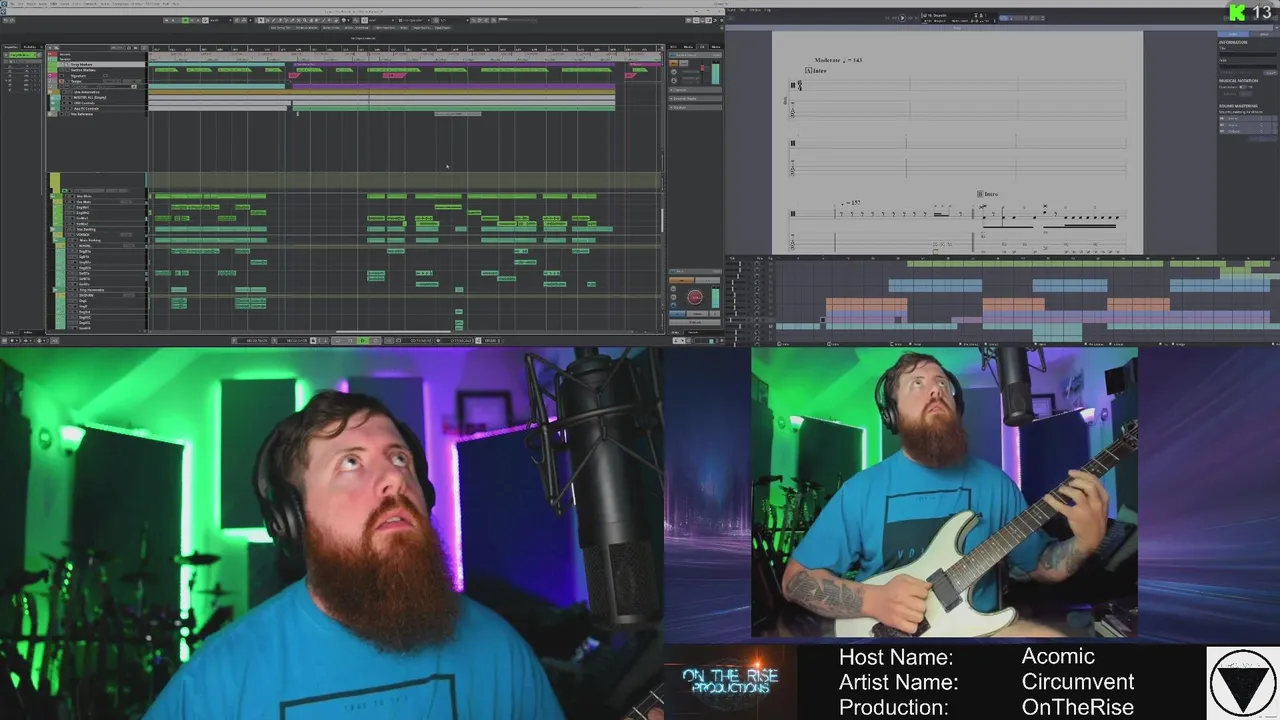1280x720 pixels.
Task: Adjust the red-capped fader in the Control Room panel
Action: [702, 68]
